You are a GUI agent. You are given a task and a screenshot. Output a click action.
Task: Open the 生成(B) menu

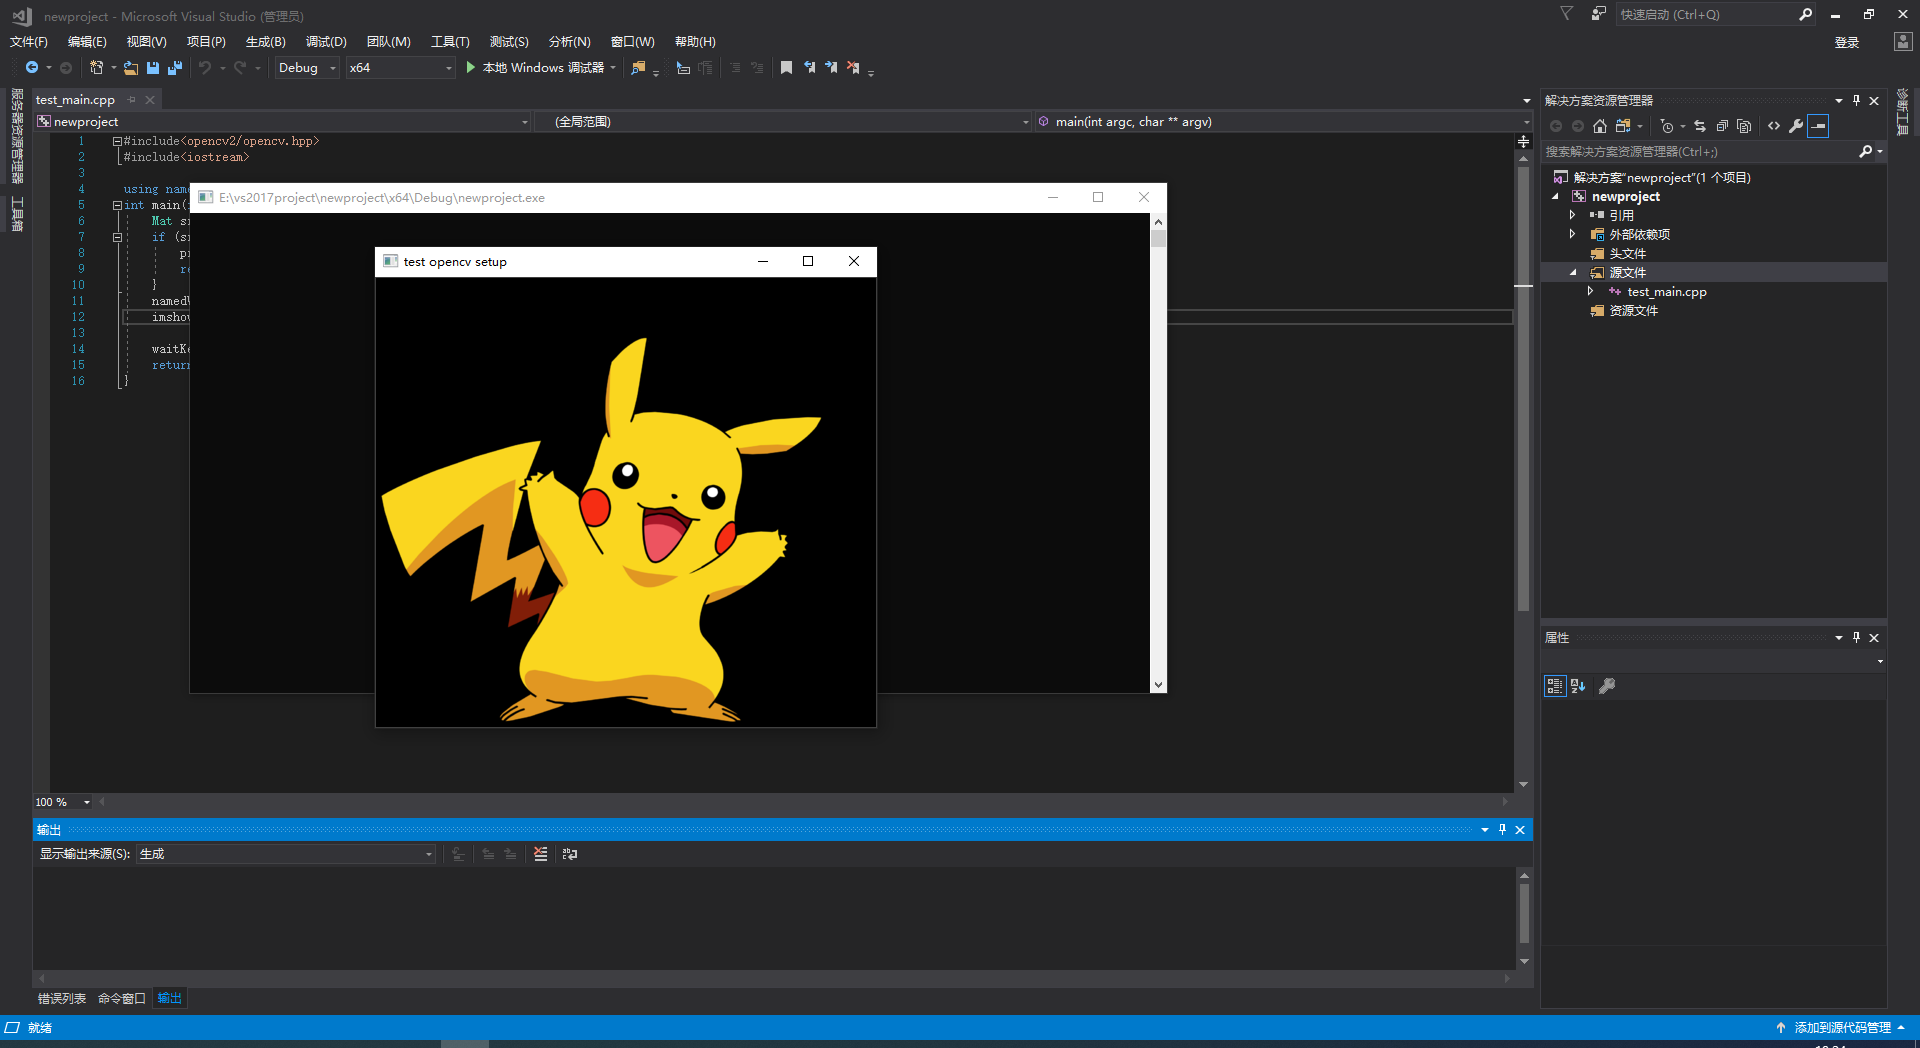pos(266,41)
